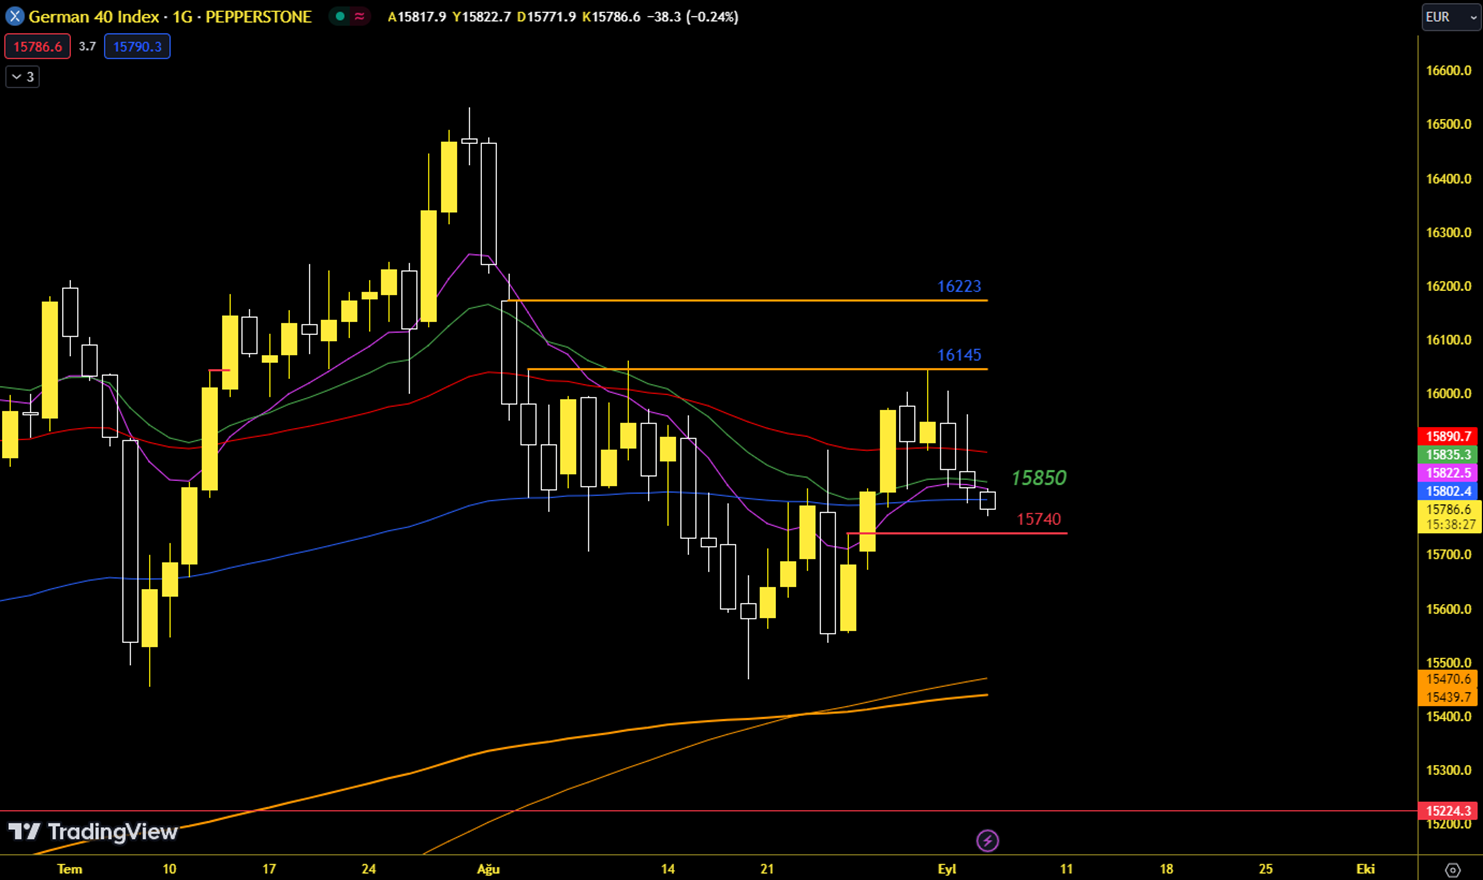The width and height of the screenshot is (1483, 880).
Task: Click the red approximate-data indicator icon
Action: tap(359, 16)
